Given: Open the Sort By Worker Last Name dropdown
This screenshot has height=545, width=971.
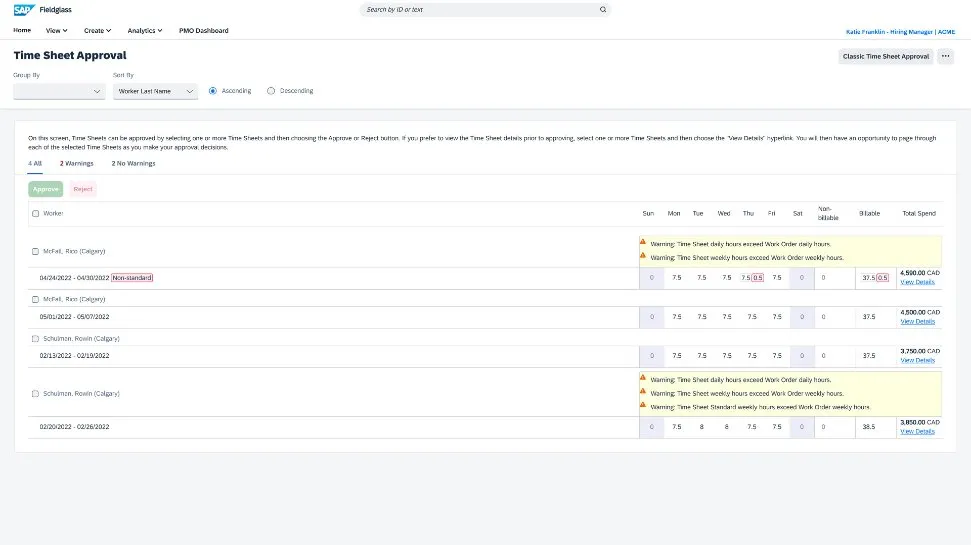Looking at the screenshot, I should pos(155,91).
